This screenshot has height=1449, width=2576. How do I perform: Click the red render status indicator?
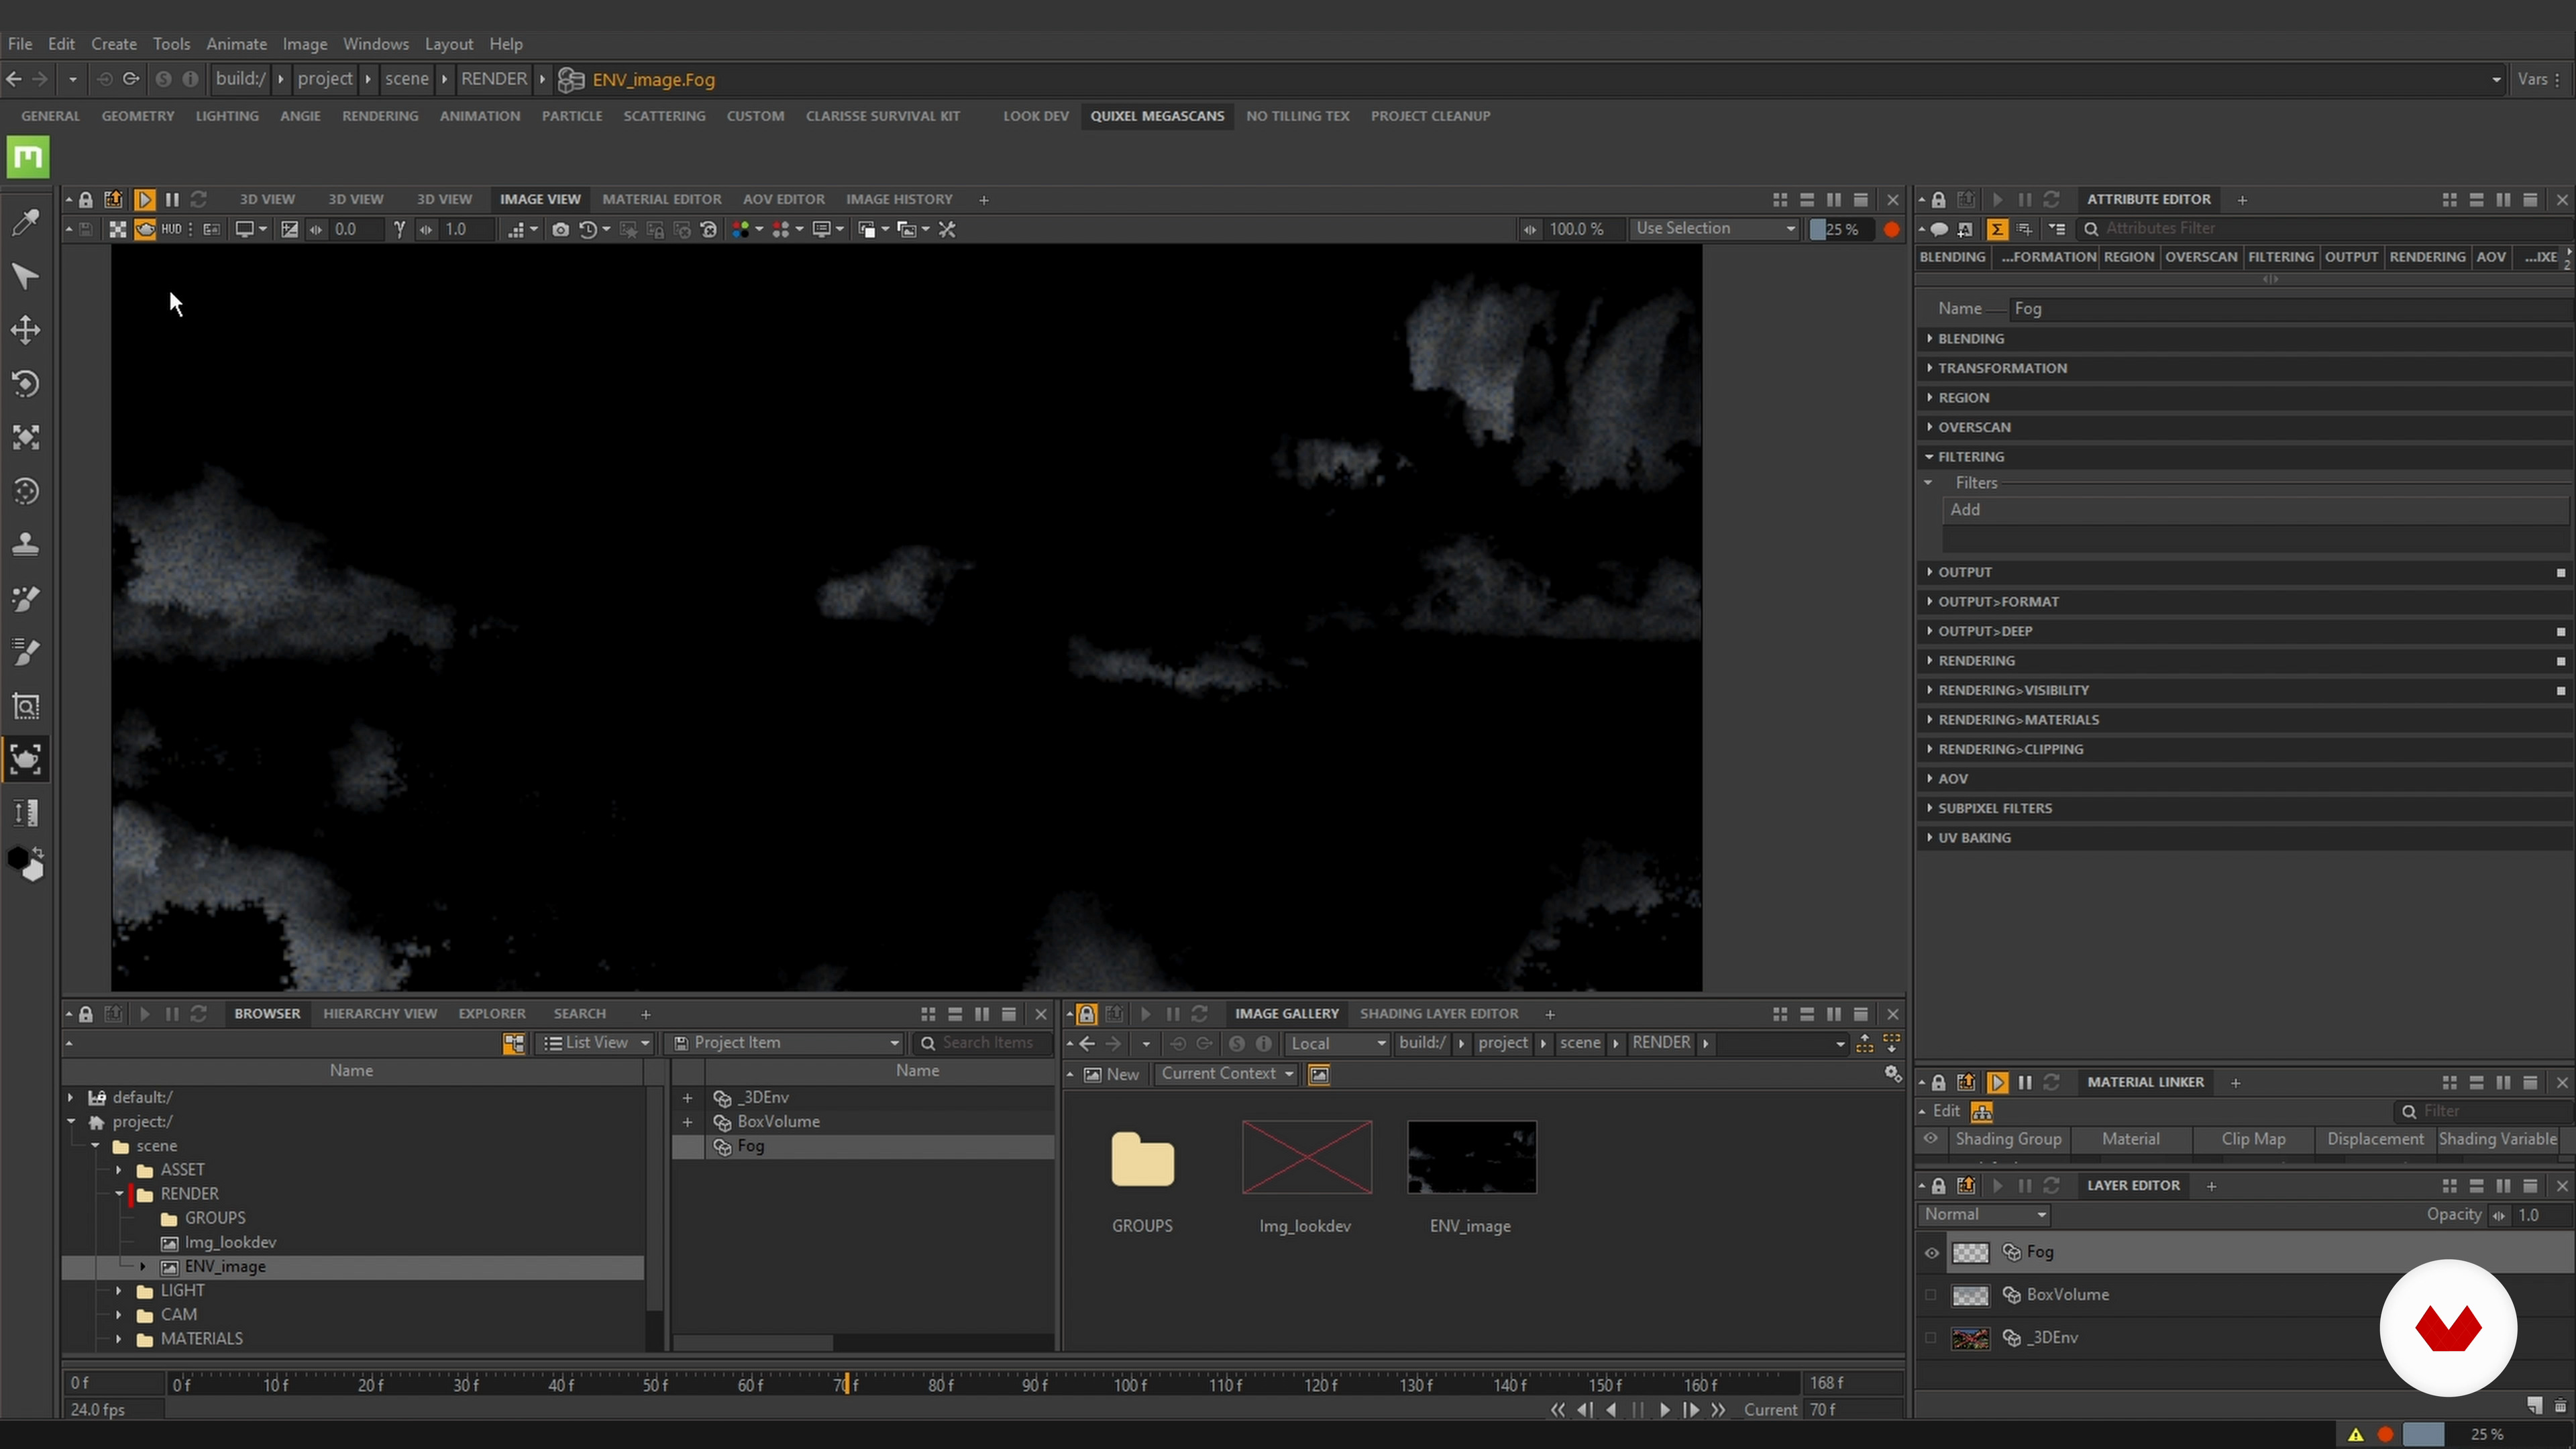(1891, 229)
